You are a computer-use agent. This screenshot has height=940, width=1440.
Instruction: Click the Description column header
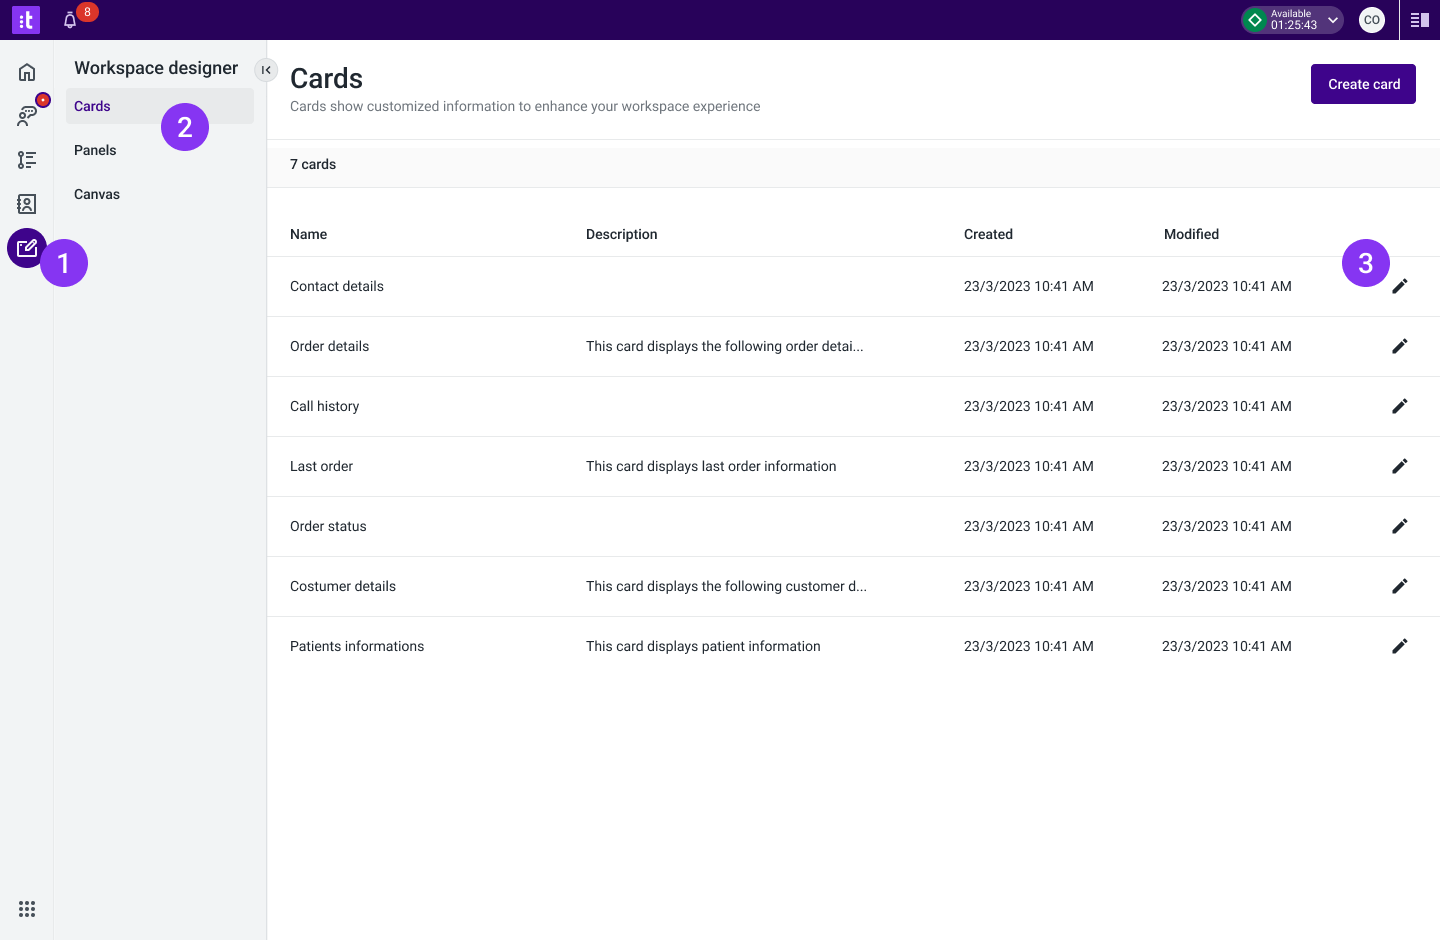point(621,234)
